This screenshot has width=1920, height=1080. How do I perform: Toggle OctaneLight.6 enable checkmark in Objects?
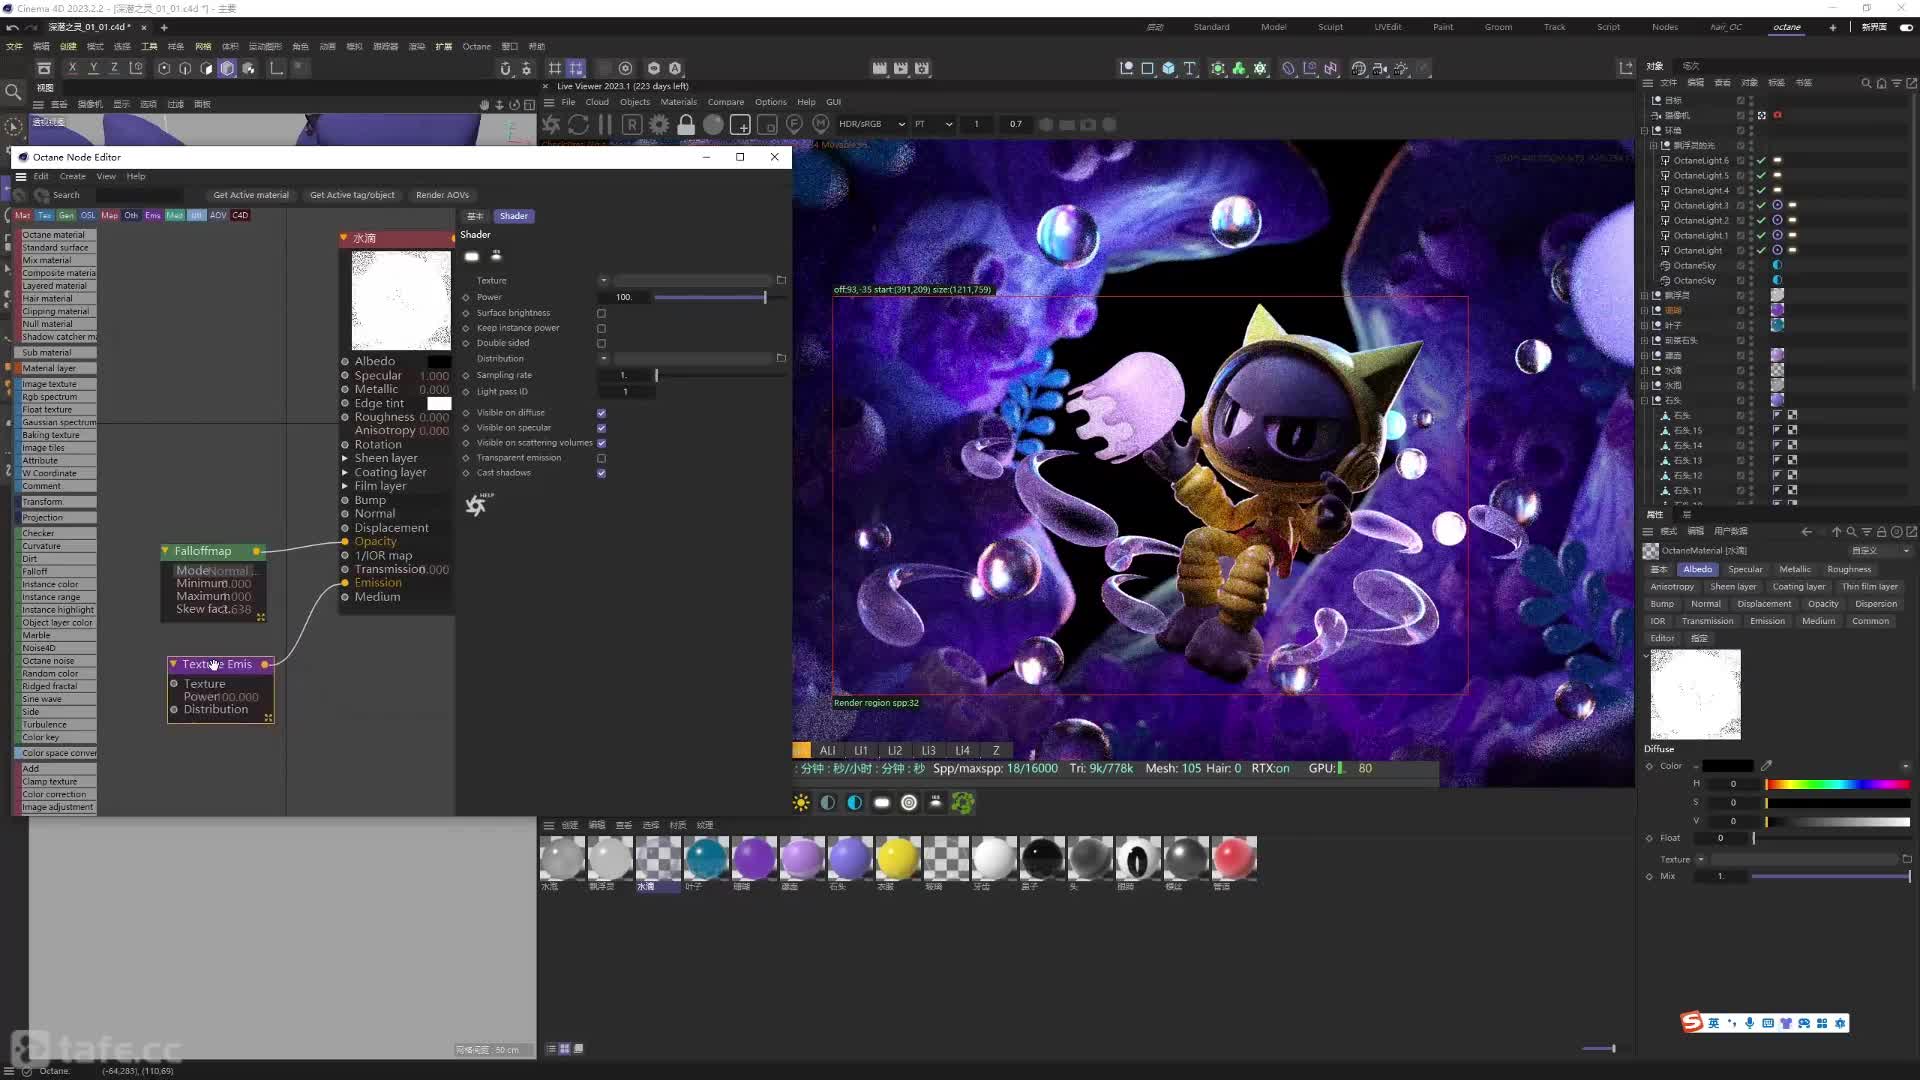click(x=1761, y=160)
